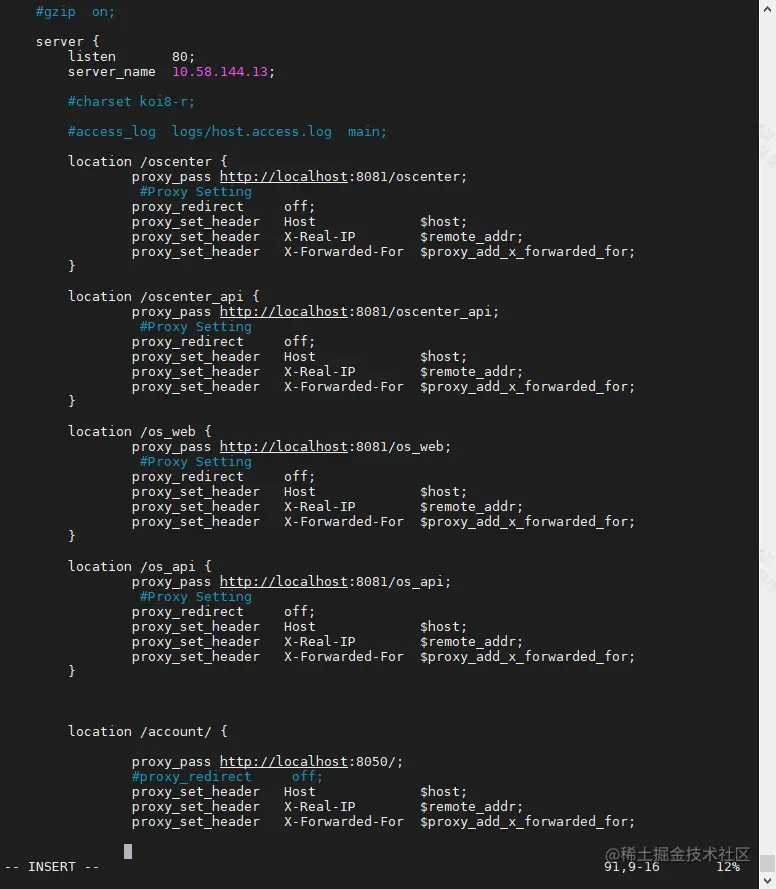This screenshot has width=776, height=889.
Task: Click the 12% scroll percentage indicator
Action: [x=727, y=867]
